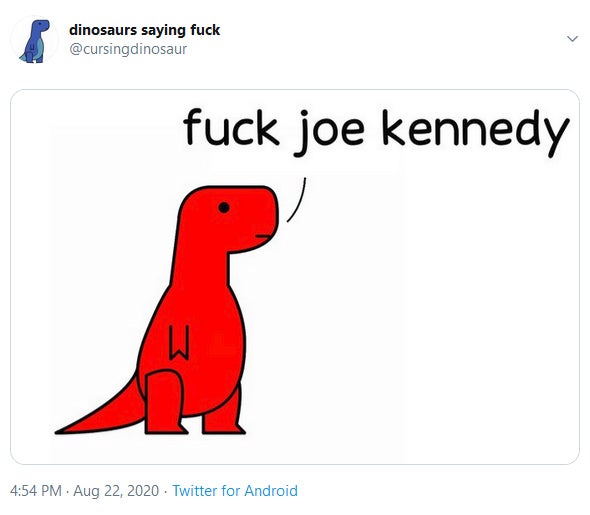Click the word "joe" in the image
Image resolution: width=590 pixels, height=515 pixels.
[x=328, y=133]
